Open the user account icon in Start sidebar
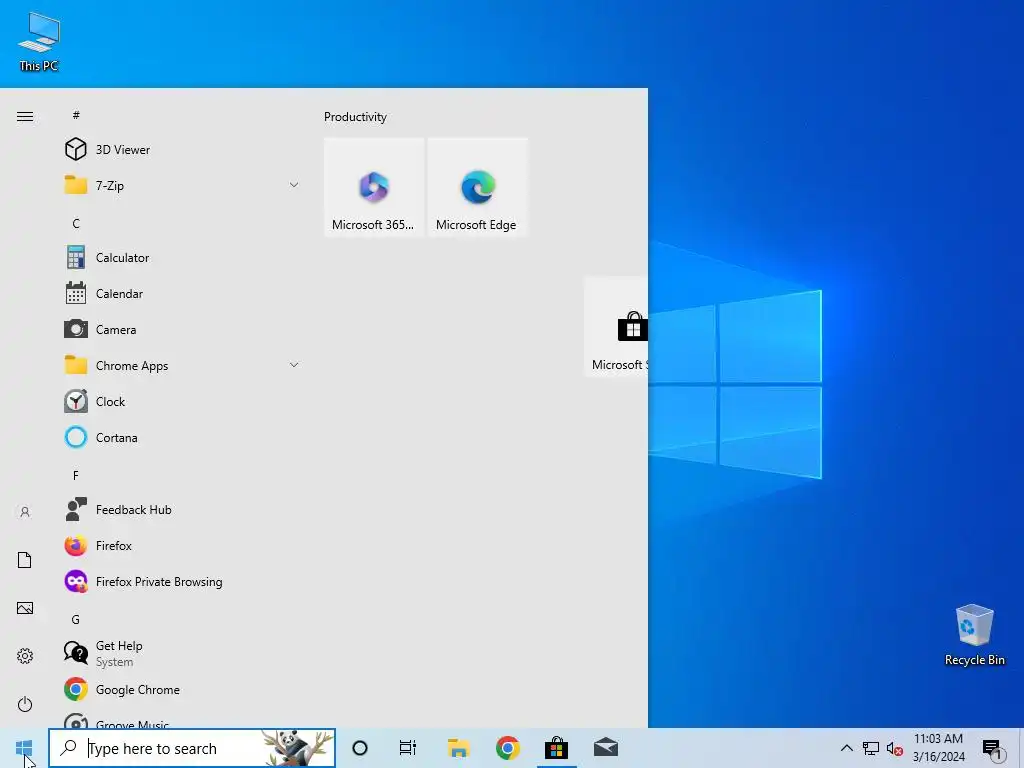1024x768 pixels. (x=25, y=512)
